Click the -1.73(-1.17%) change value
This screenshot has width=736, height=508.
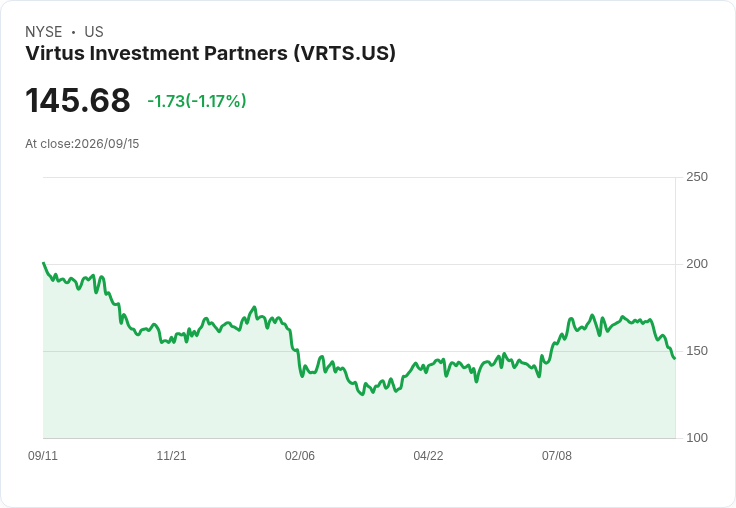click(x=197, y=101)
